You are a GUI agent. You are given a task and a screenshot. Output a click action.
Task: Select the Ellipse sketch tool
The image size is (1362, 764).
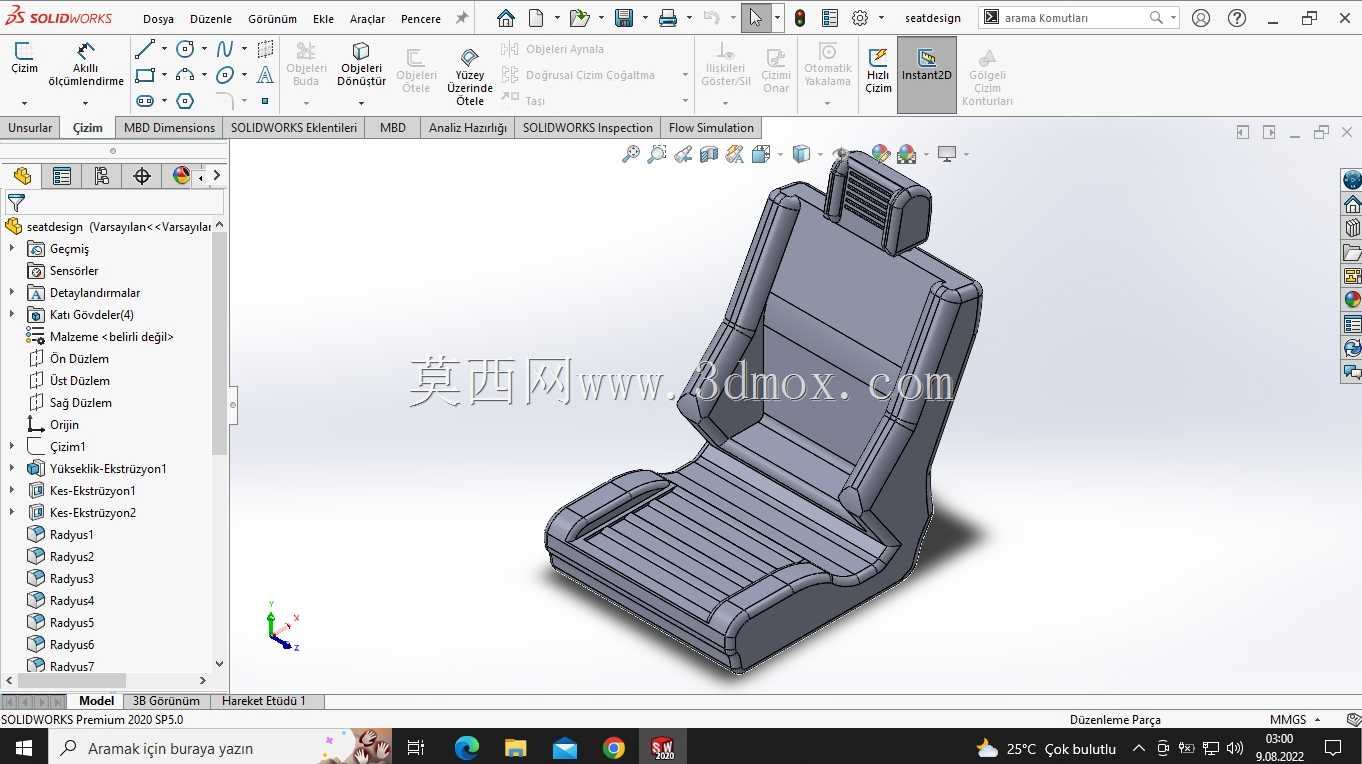(x=225, y=75)
